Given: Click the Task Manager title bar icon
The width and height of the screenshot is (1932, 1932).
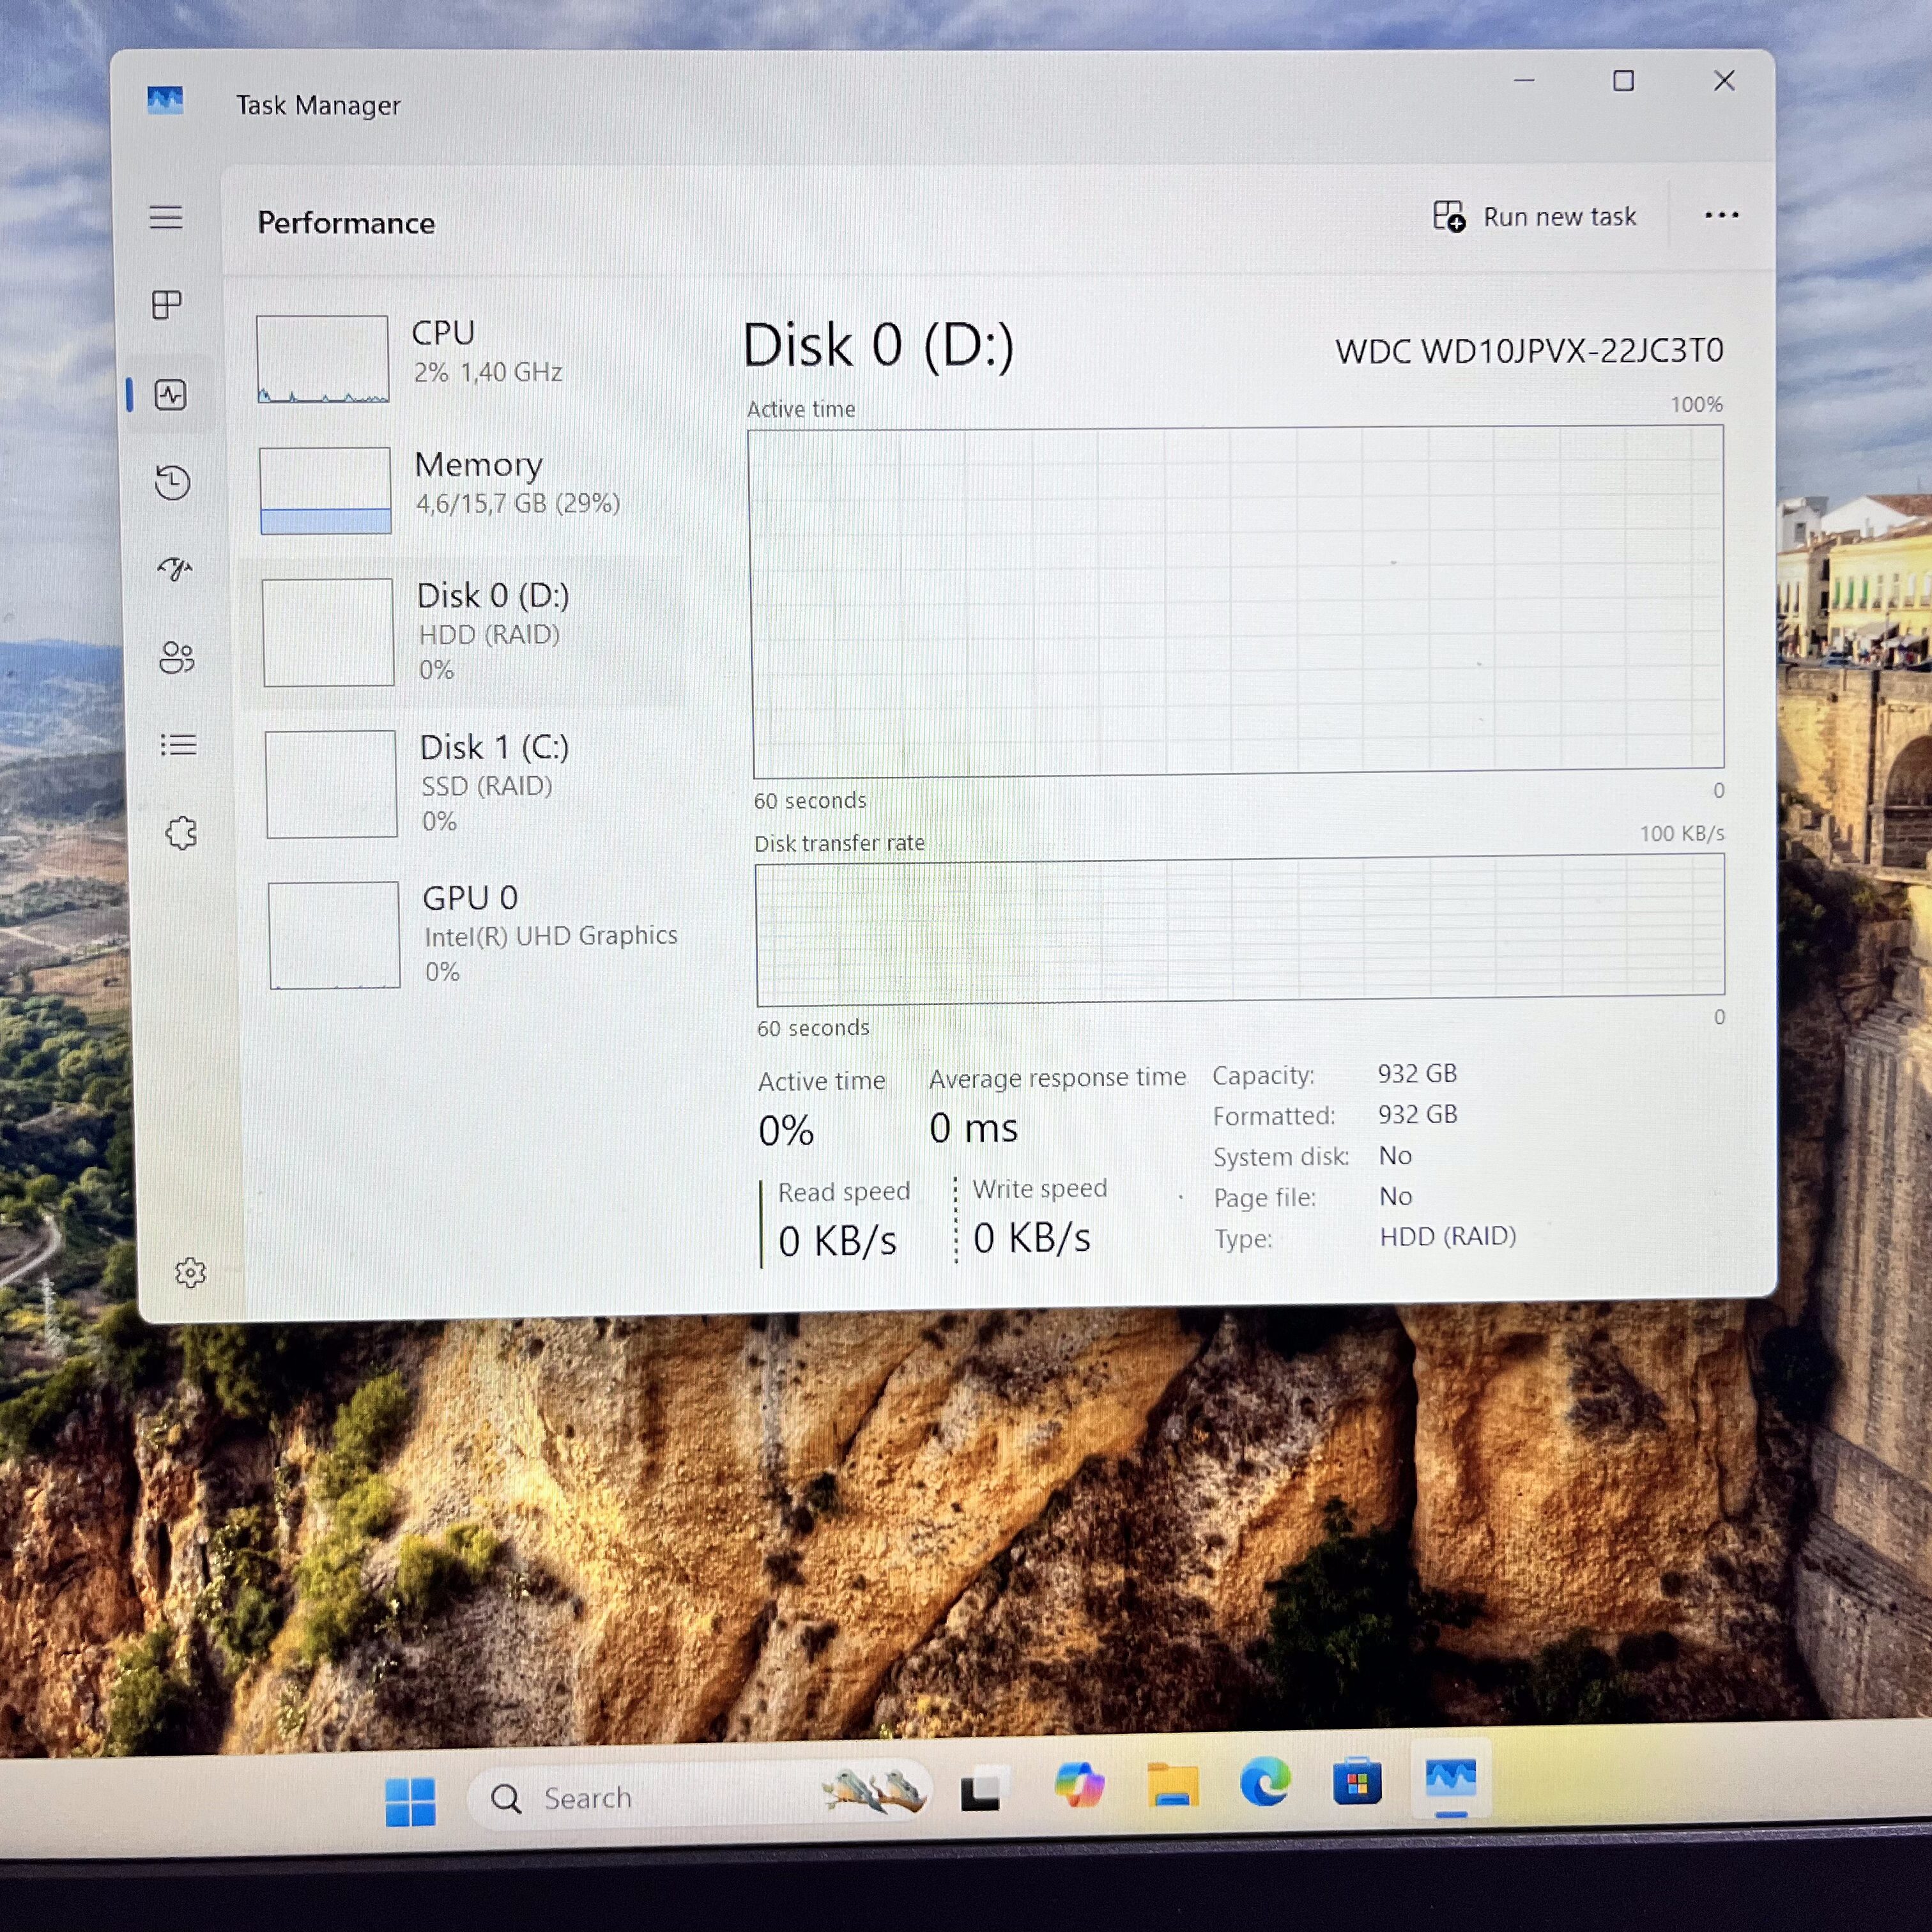Looking at the screenshot, I should (x=165, y=100).
